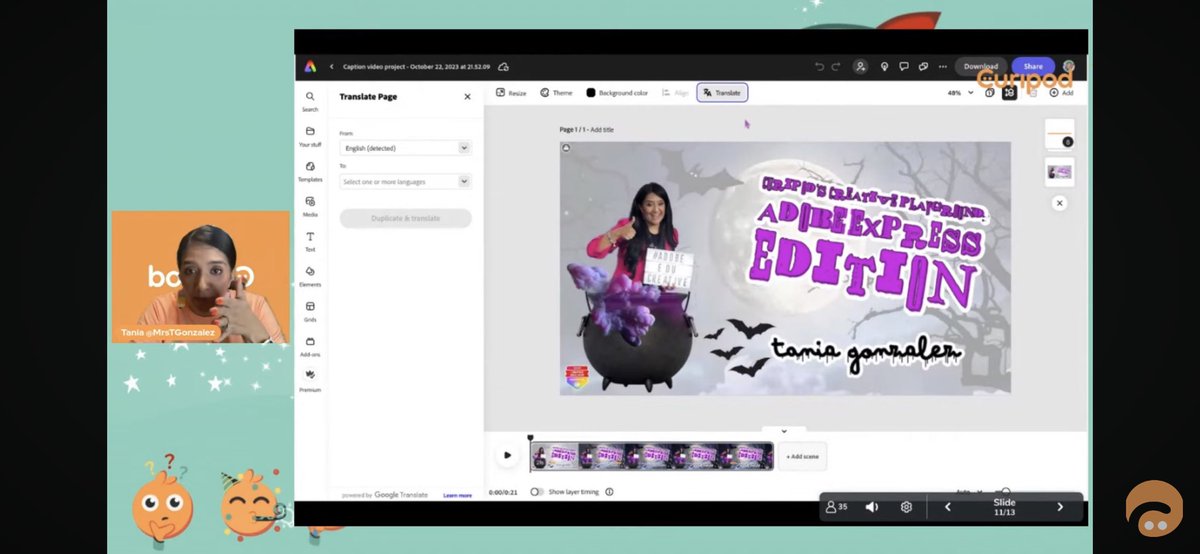Select the second page thumbnail on right

[x=1059, y=171]
